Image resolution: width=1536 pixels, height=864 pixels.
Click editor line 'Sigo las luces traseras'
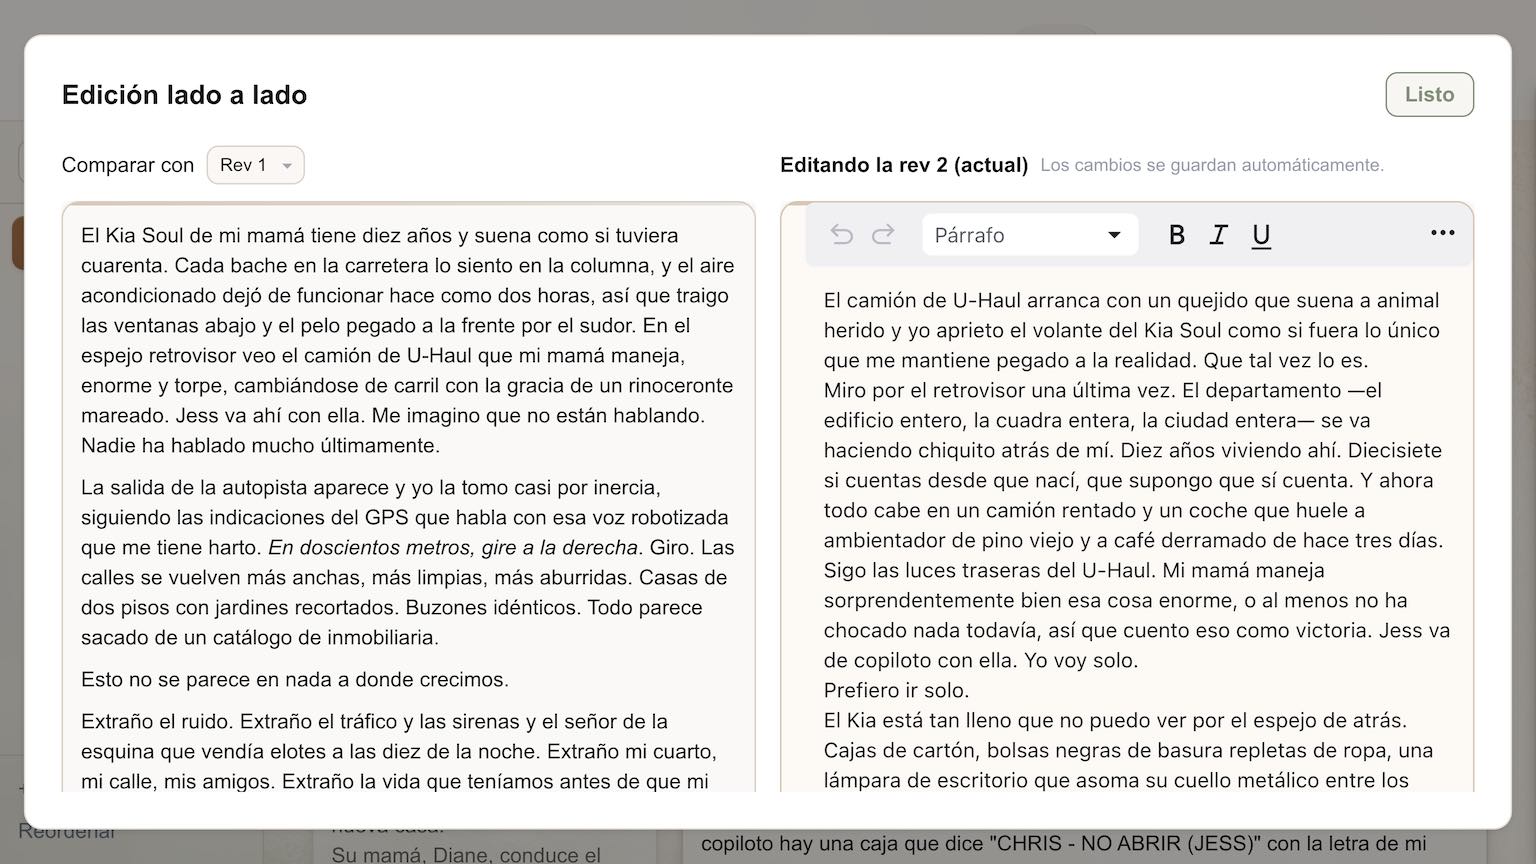coord(1136,615)
